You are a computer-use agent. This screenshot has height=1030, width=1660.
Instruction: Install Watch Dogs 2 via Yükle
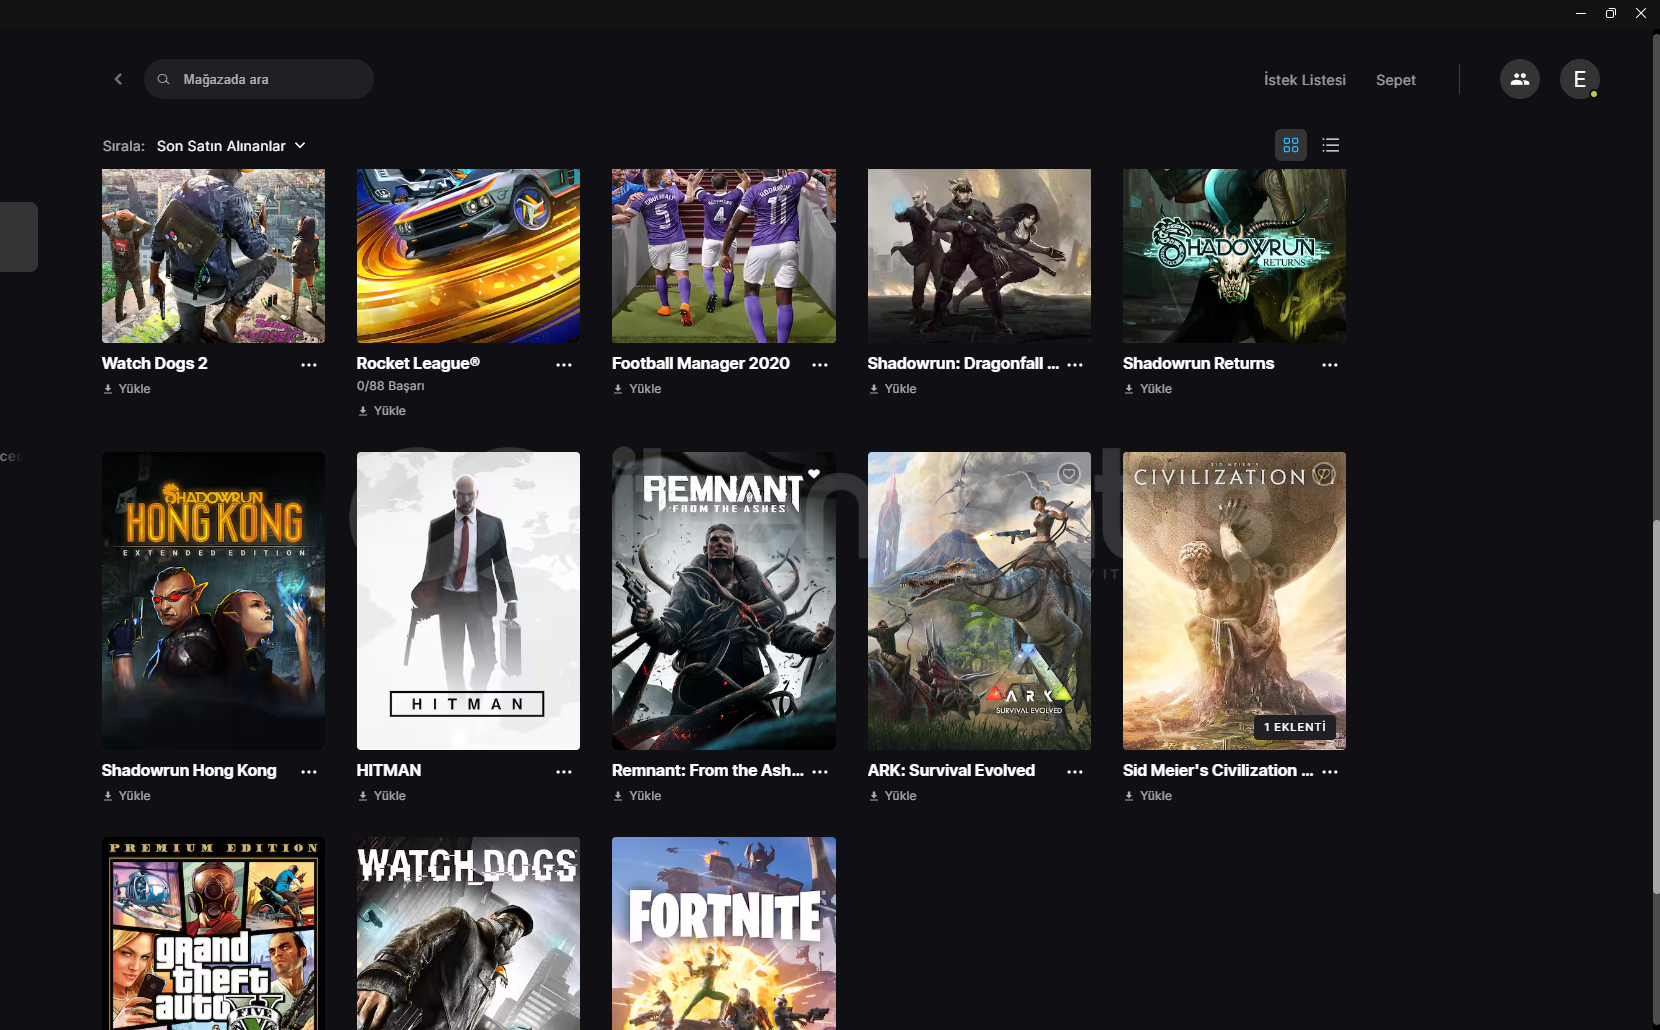[x=127, y=389]
